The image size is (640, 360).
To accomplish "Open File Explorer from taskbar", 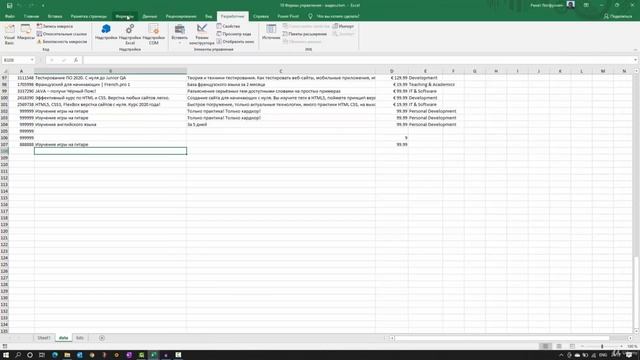I will [67, 355].
